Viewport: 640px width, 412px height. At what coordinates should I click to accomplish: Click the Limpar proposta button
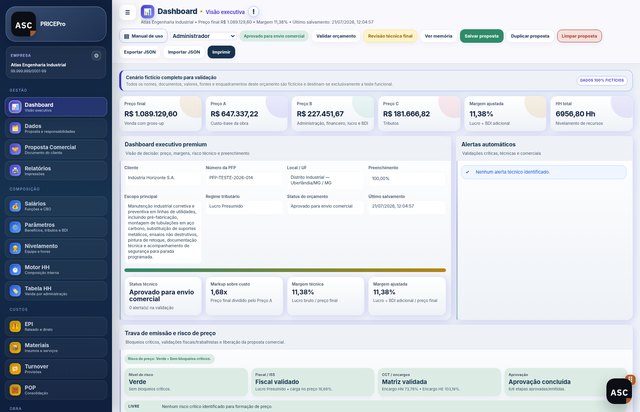(579, 36)
